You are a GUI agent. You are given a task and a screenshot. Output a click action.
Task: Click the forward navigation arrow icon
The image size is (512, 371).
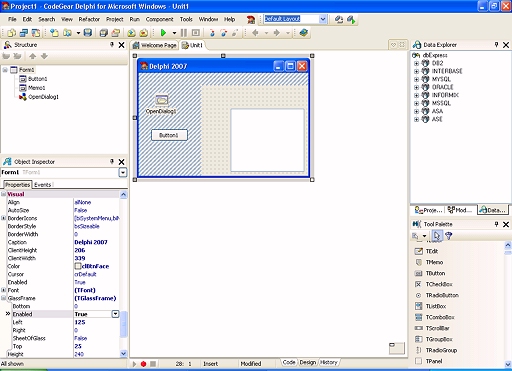point(277,33)
